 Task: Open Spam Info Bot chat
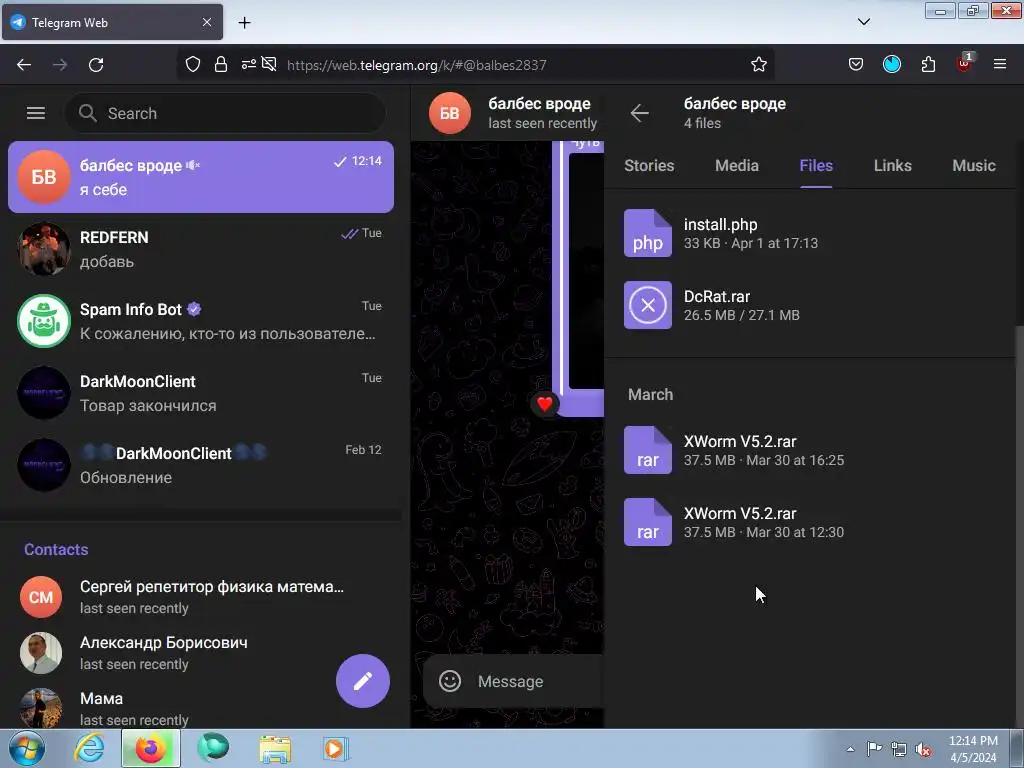pyautogui.click(x=200, y=321)
